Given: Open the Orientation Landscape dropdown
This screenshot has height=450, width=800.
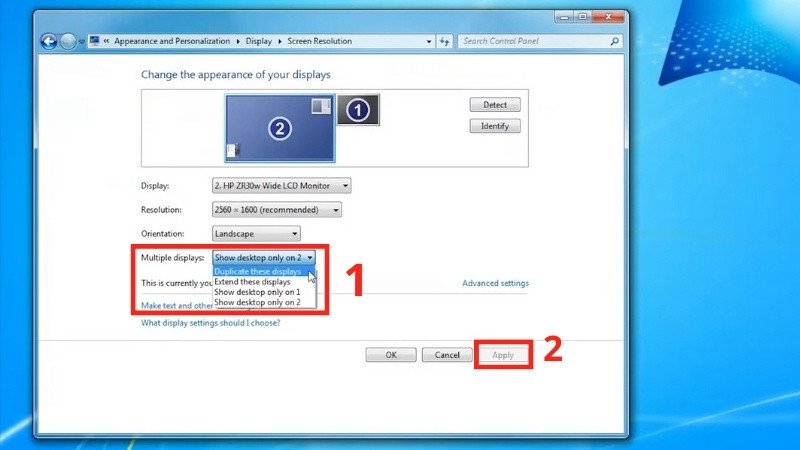Looking at the screenshot, I should point(256,234).
